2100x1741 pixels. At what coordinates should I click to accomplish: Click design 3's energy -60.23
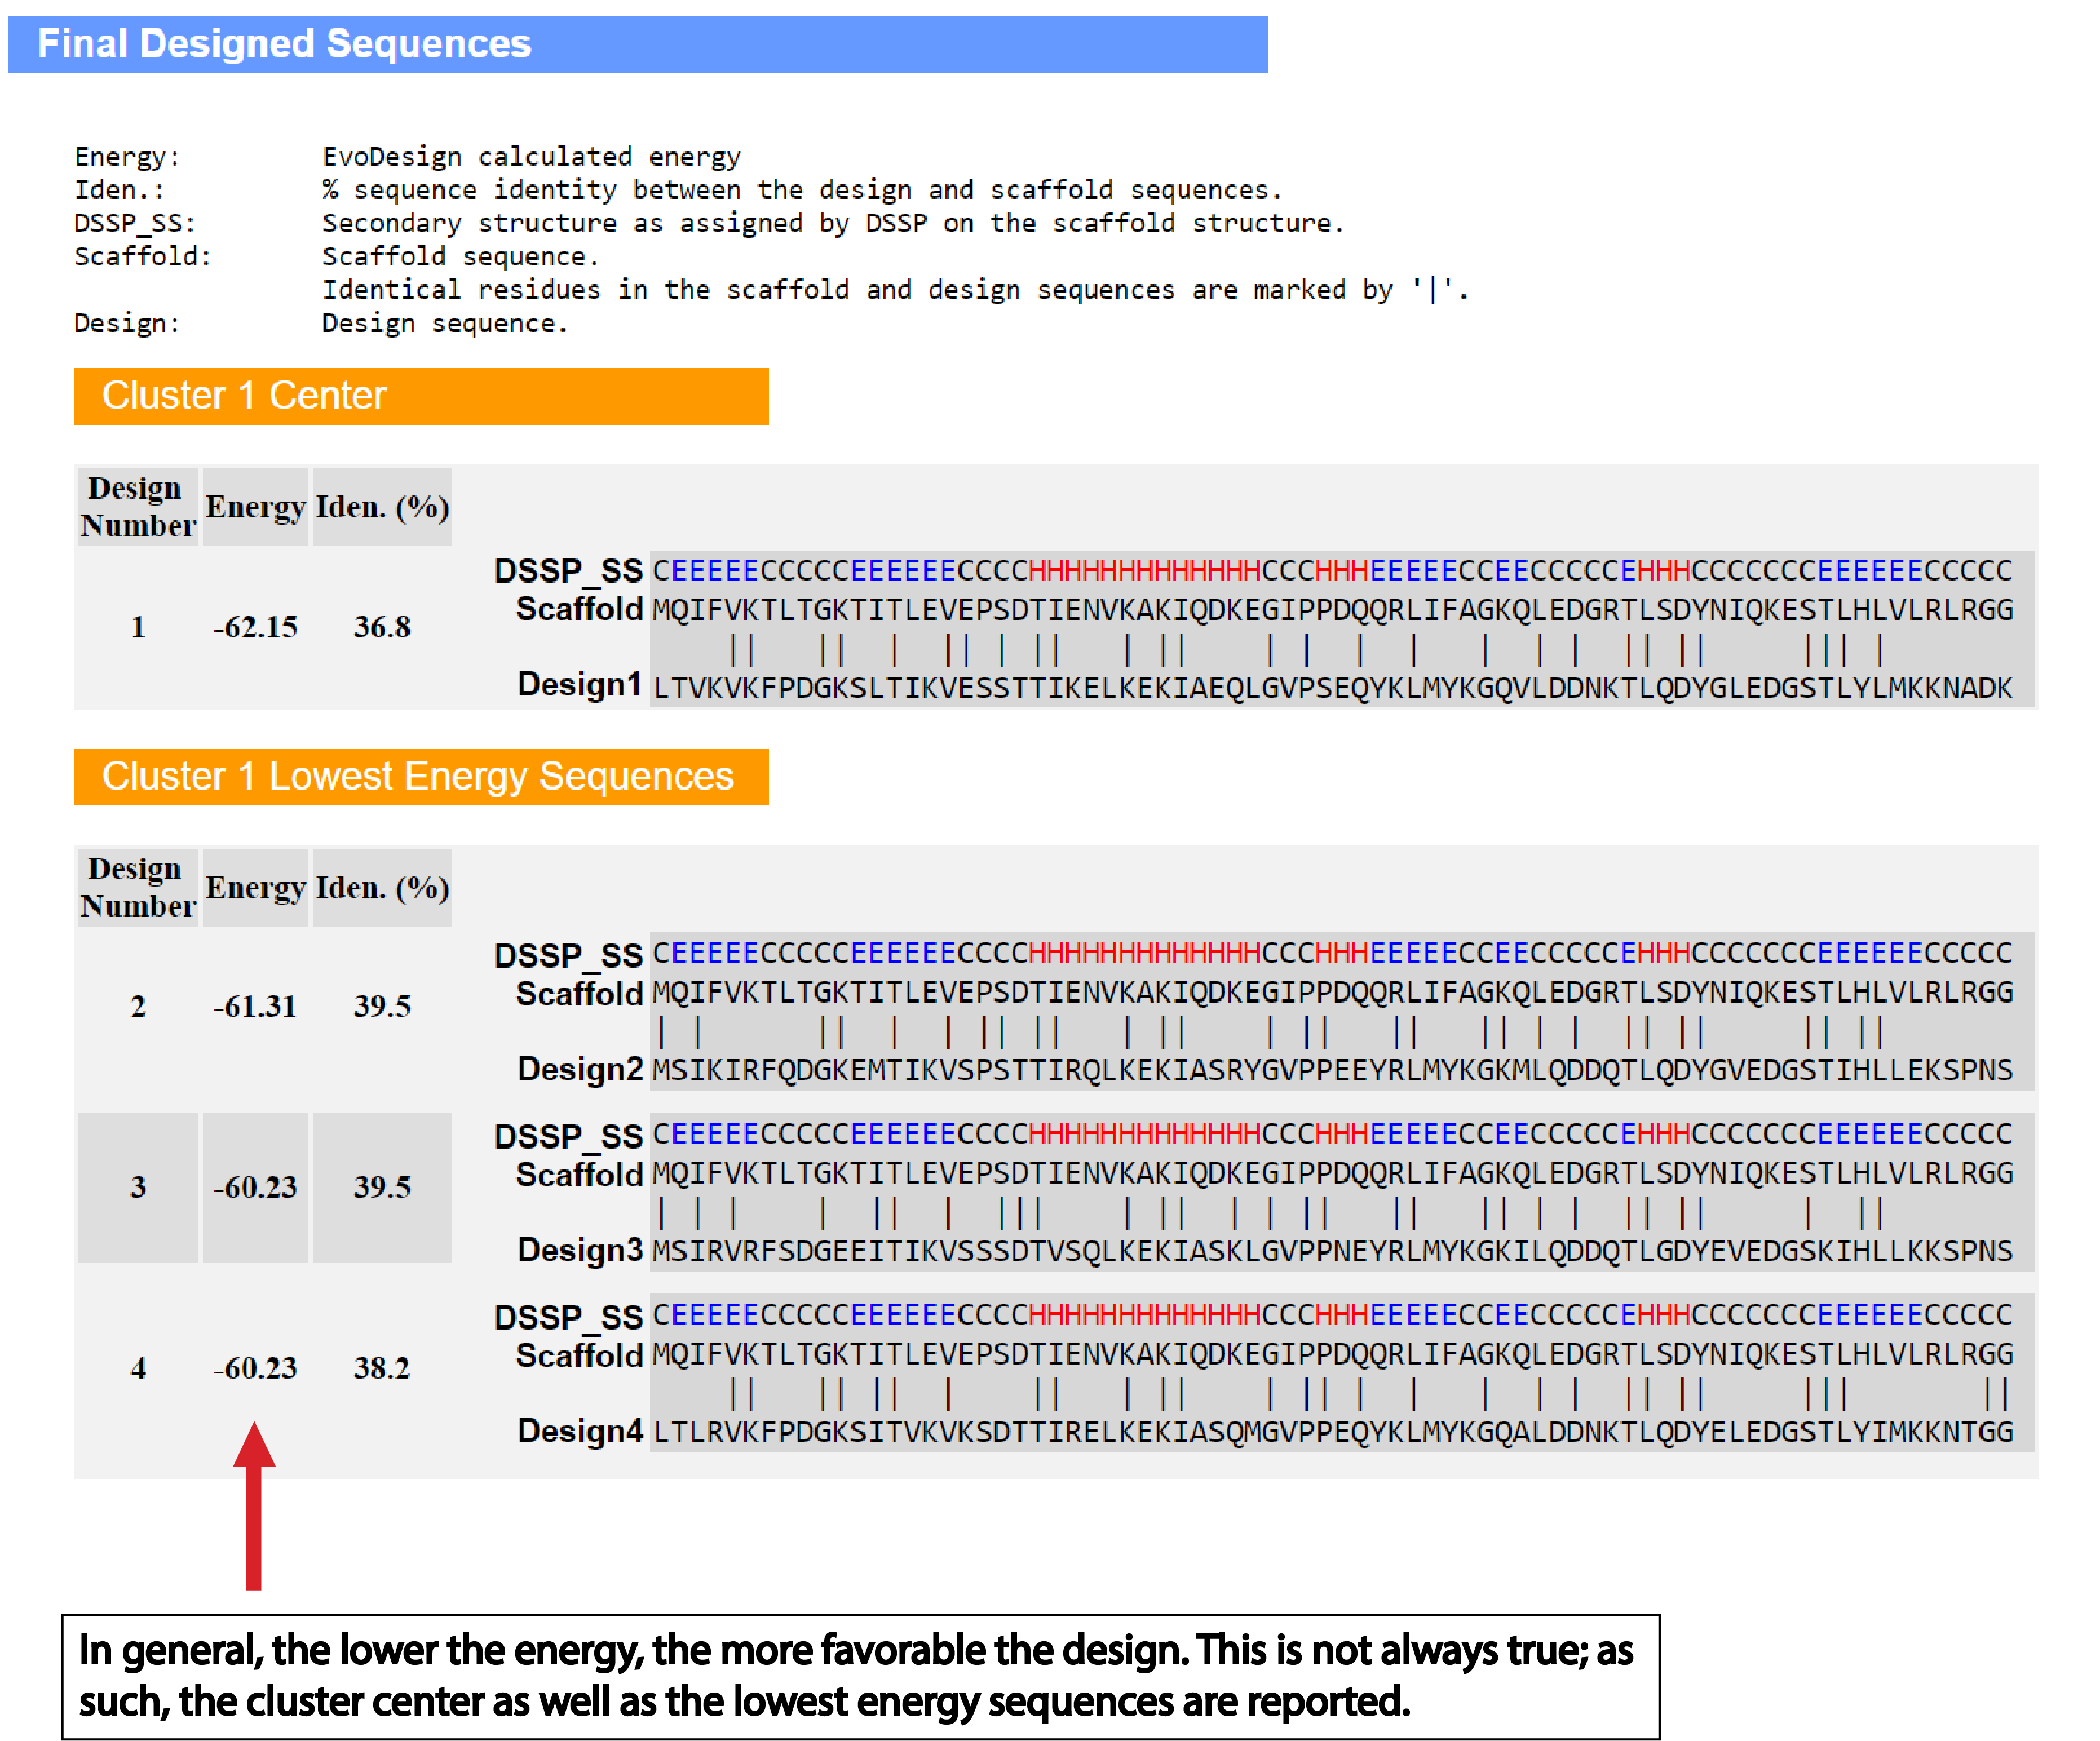[x=255, y=1187]
